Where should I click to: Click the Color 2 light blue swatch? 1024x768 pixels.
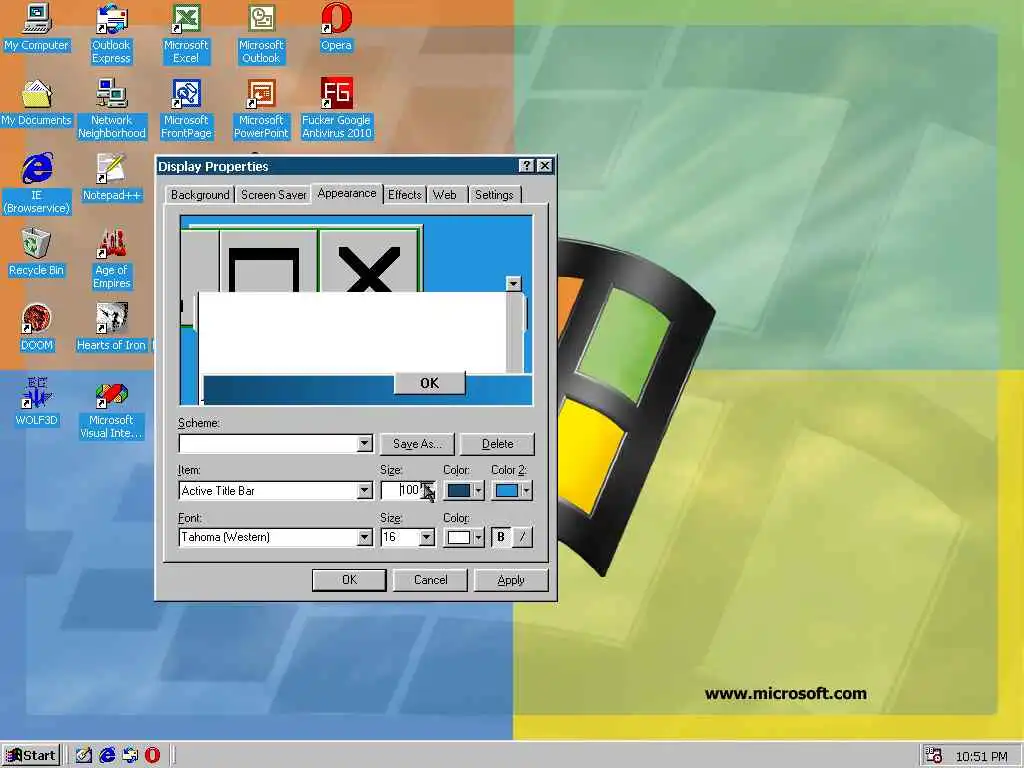point(507,490)
